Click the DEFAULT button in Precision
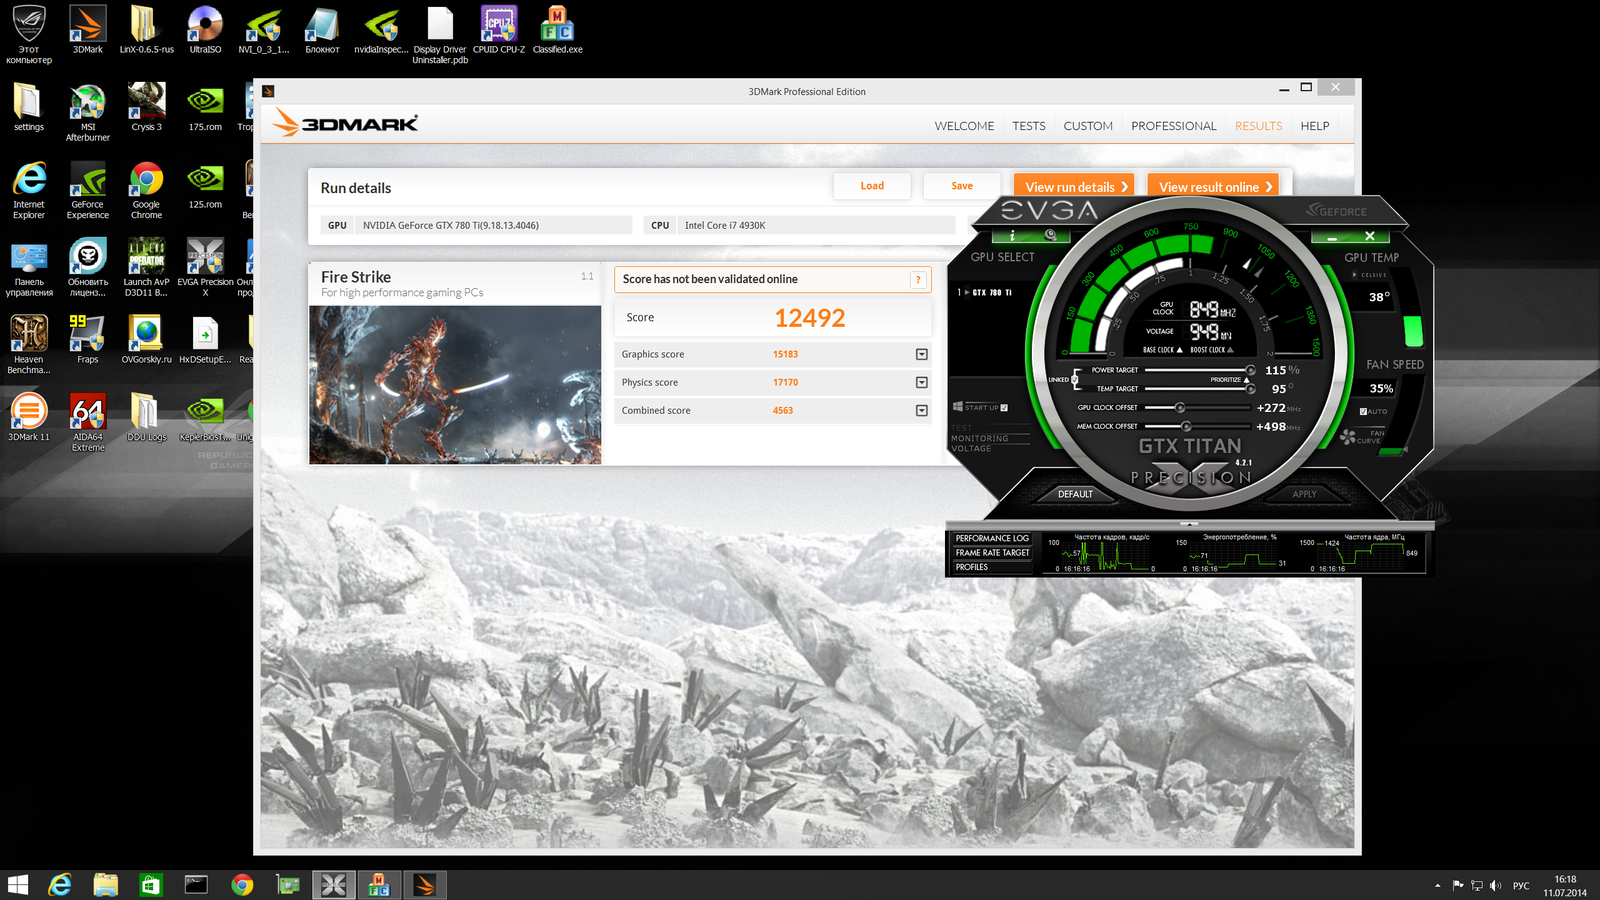Viewport: 1600px width, 900px height. click(x=1075, y=494)
